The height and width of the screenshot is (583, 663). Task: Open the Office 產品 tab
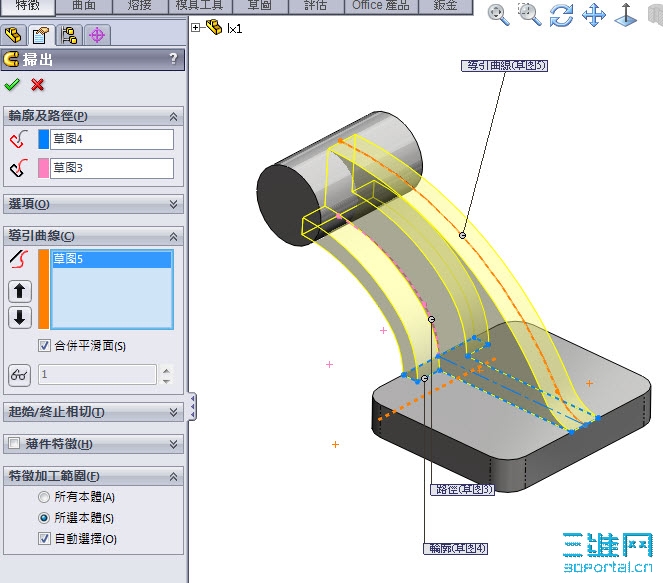[x=381, y=6]
